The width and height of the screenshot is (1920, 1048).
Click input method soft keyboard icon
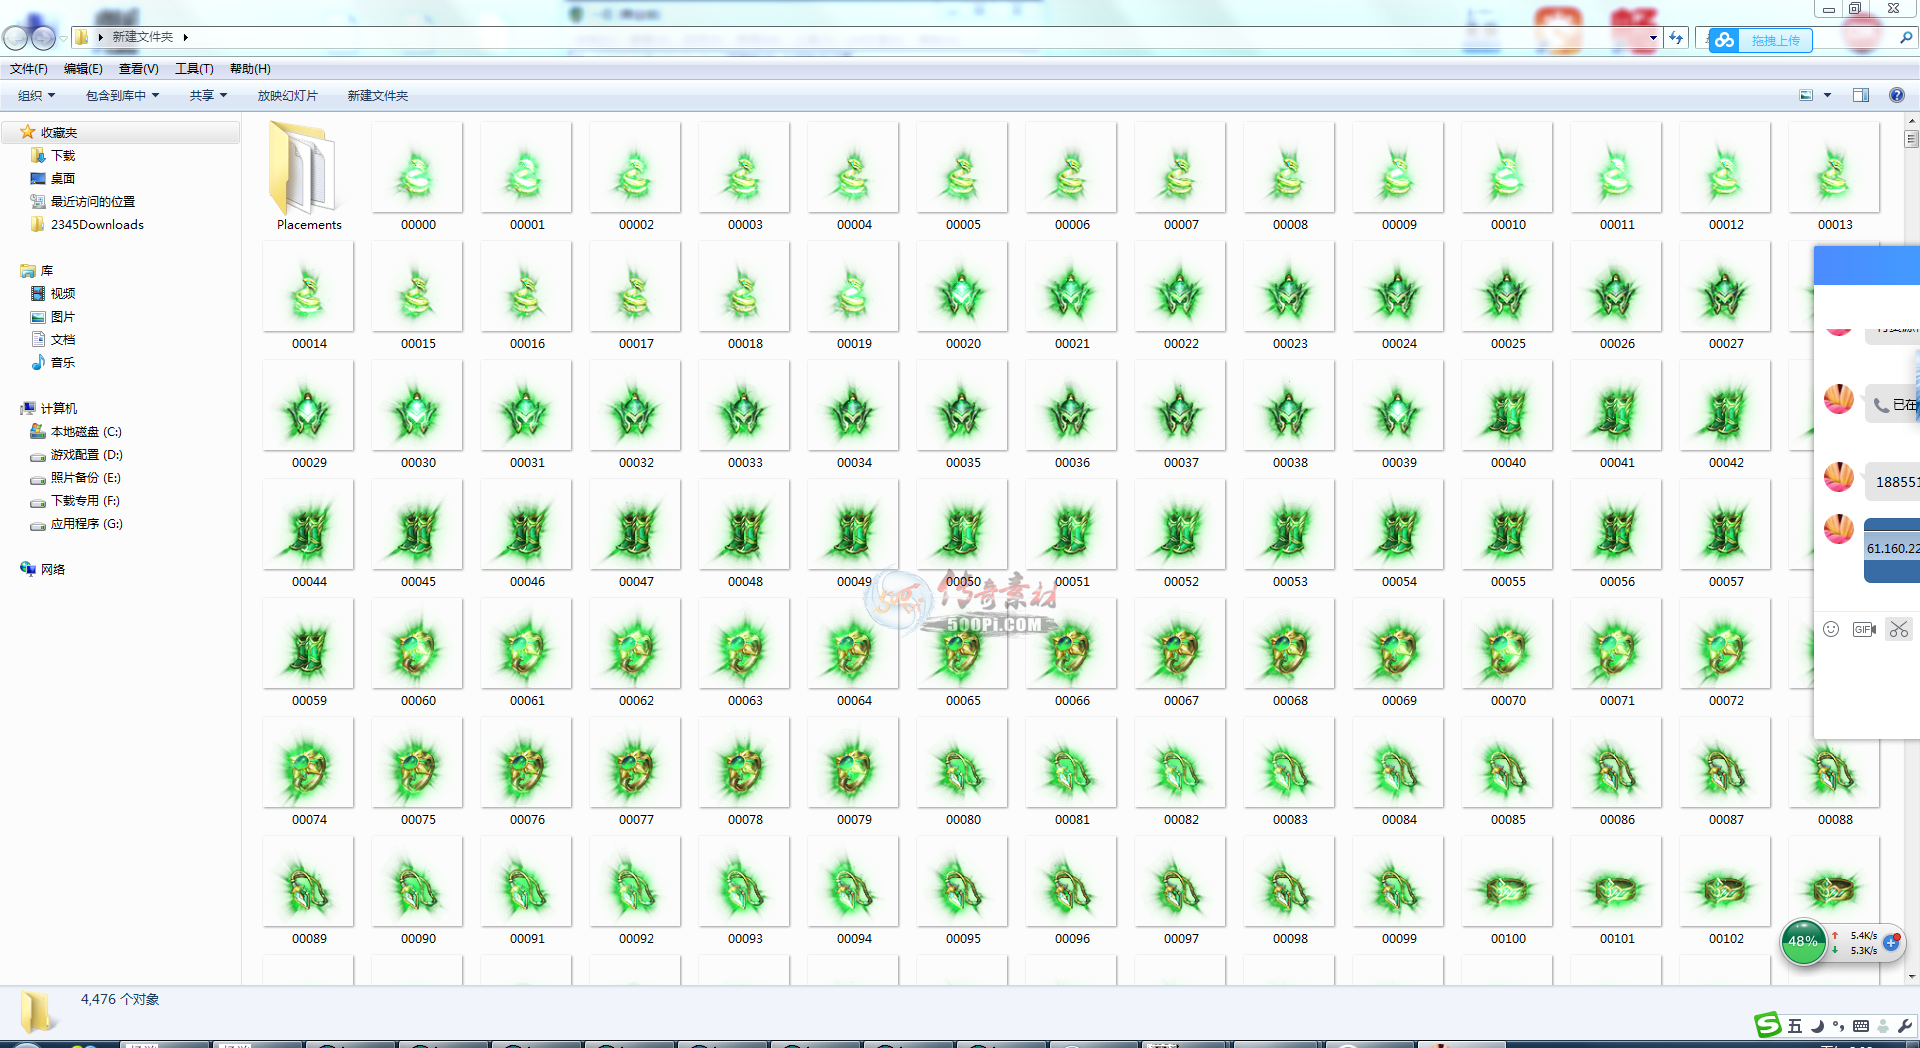pyautogui.click(x=1861, y=1026)
